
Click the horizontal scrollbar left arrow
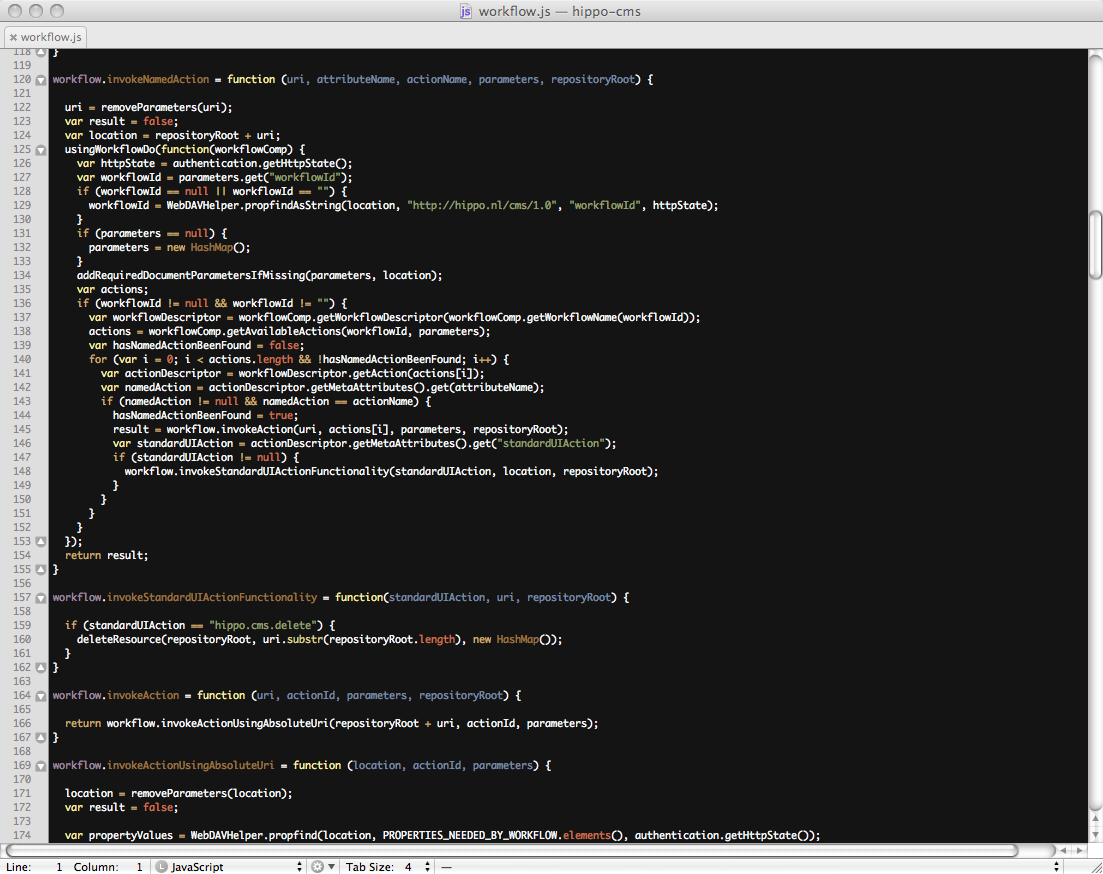pyautogui.click(x=1064, y=850)
